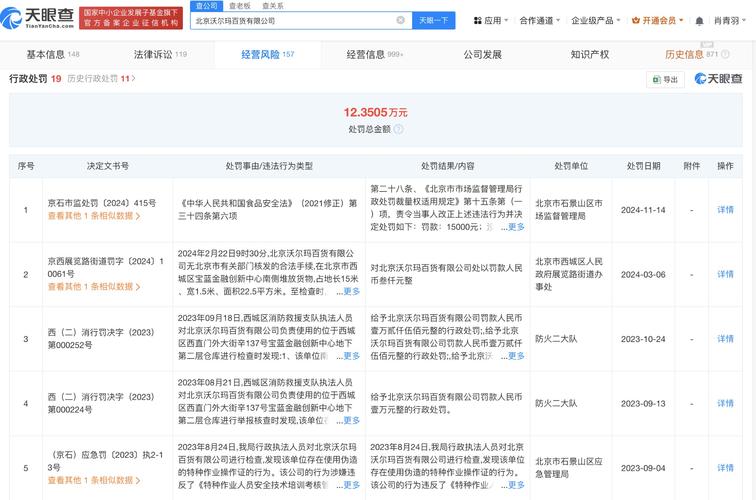Open the 基本信息 tab
756x500 pixels.
pyautogui.click(x=53, y=54)
